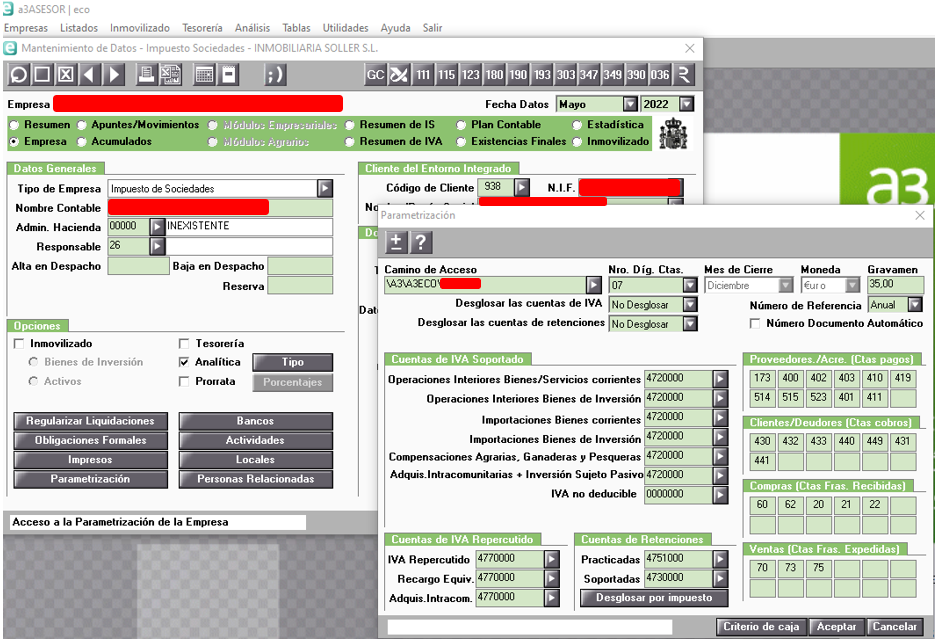Uncheck the Analítica checkbox
Viewport: 935px width, 639px height.
click(184, 362)
